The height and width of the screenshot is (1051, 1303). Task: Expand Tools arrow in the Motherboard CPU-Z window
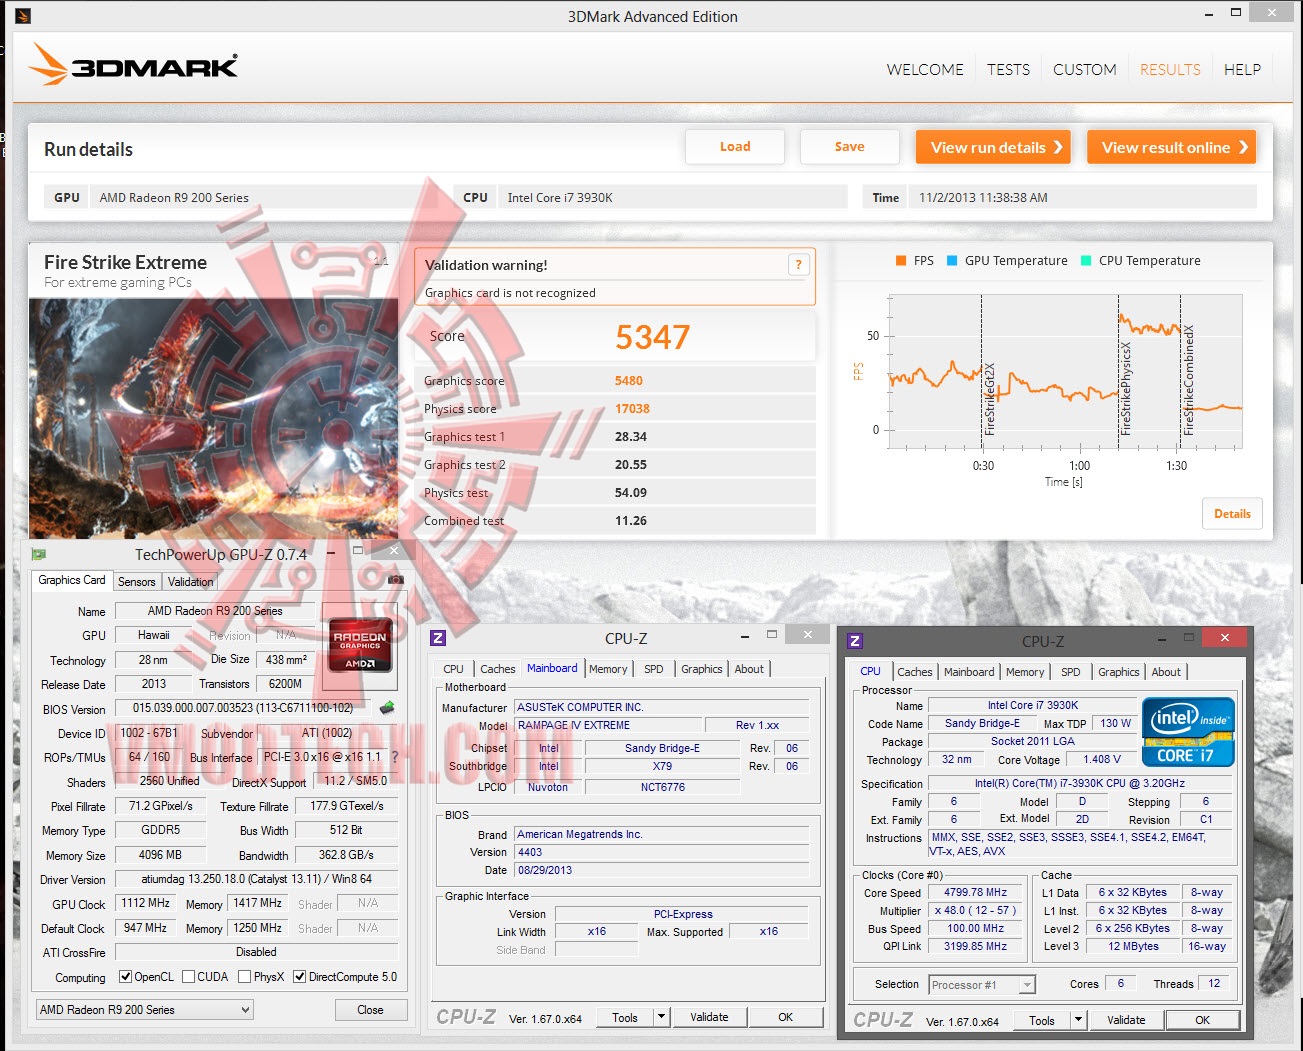pos(661,1017)
